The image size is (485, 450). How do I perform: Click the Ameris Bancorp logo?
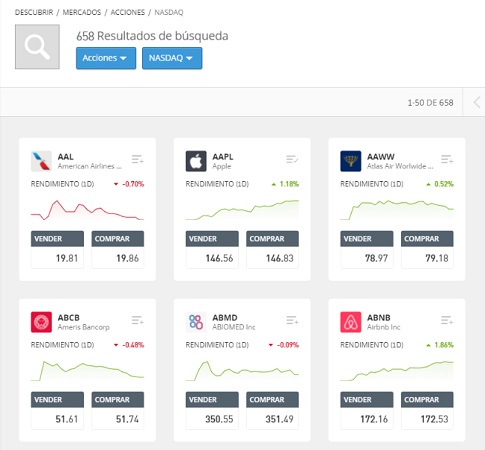[x=41, y=322]
